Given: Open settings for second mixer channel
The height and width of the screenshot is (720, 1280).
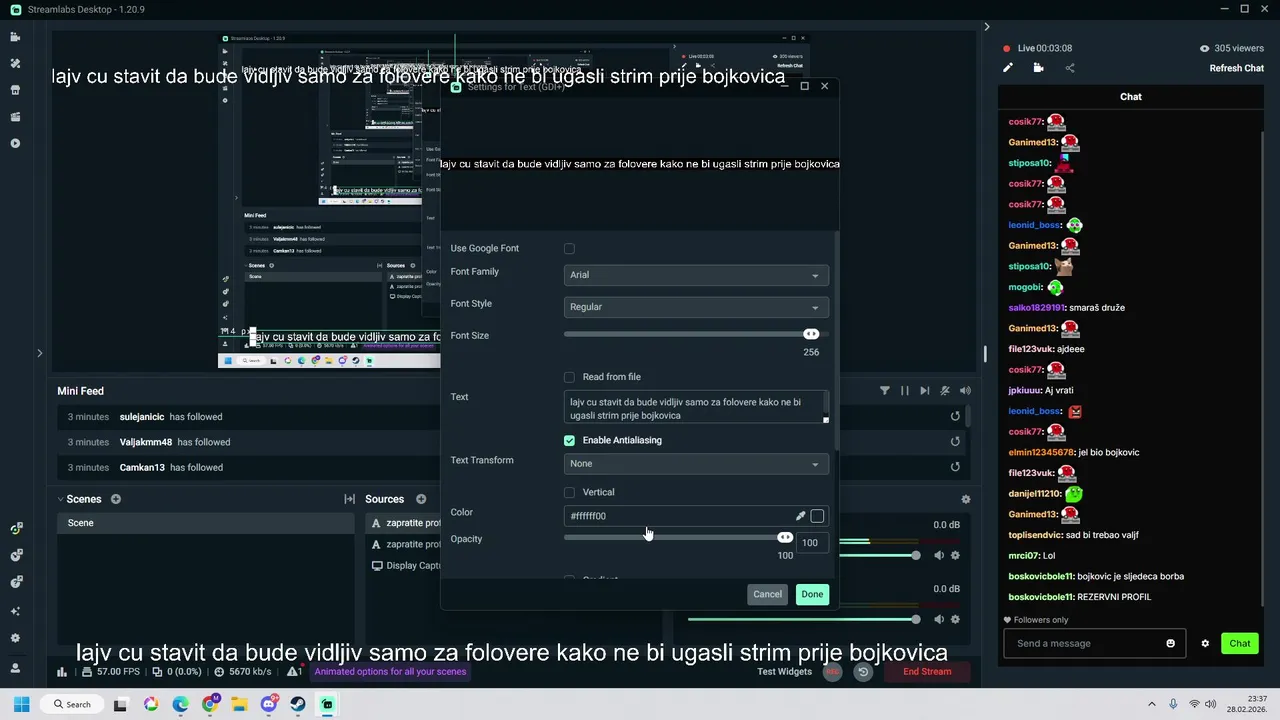Looking at the screenshot, I should (x=955, y=619).
